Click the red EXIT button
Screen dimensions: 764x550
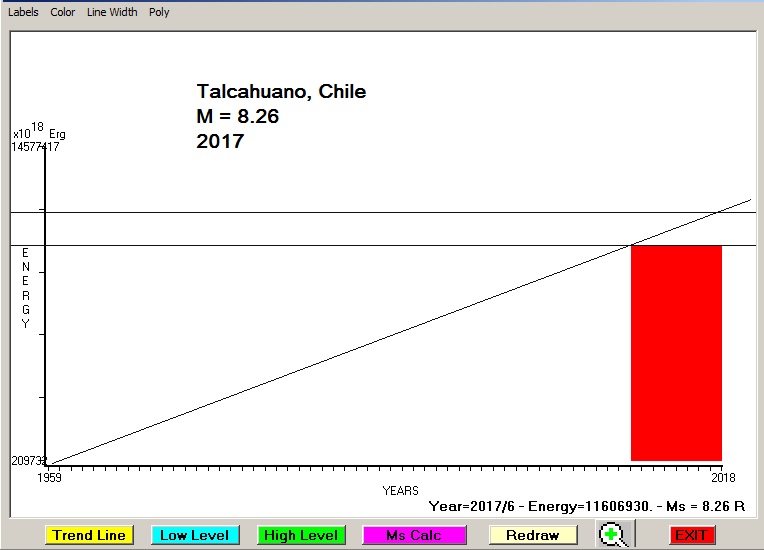coord(691,535)
